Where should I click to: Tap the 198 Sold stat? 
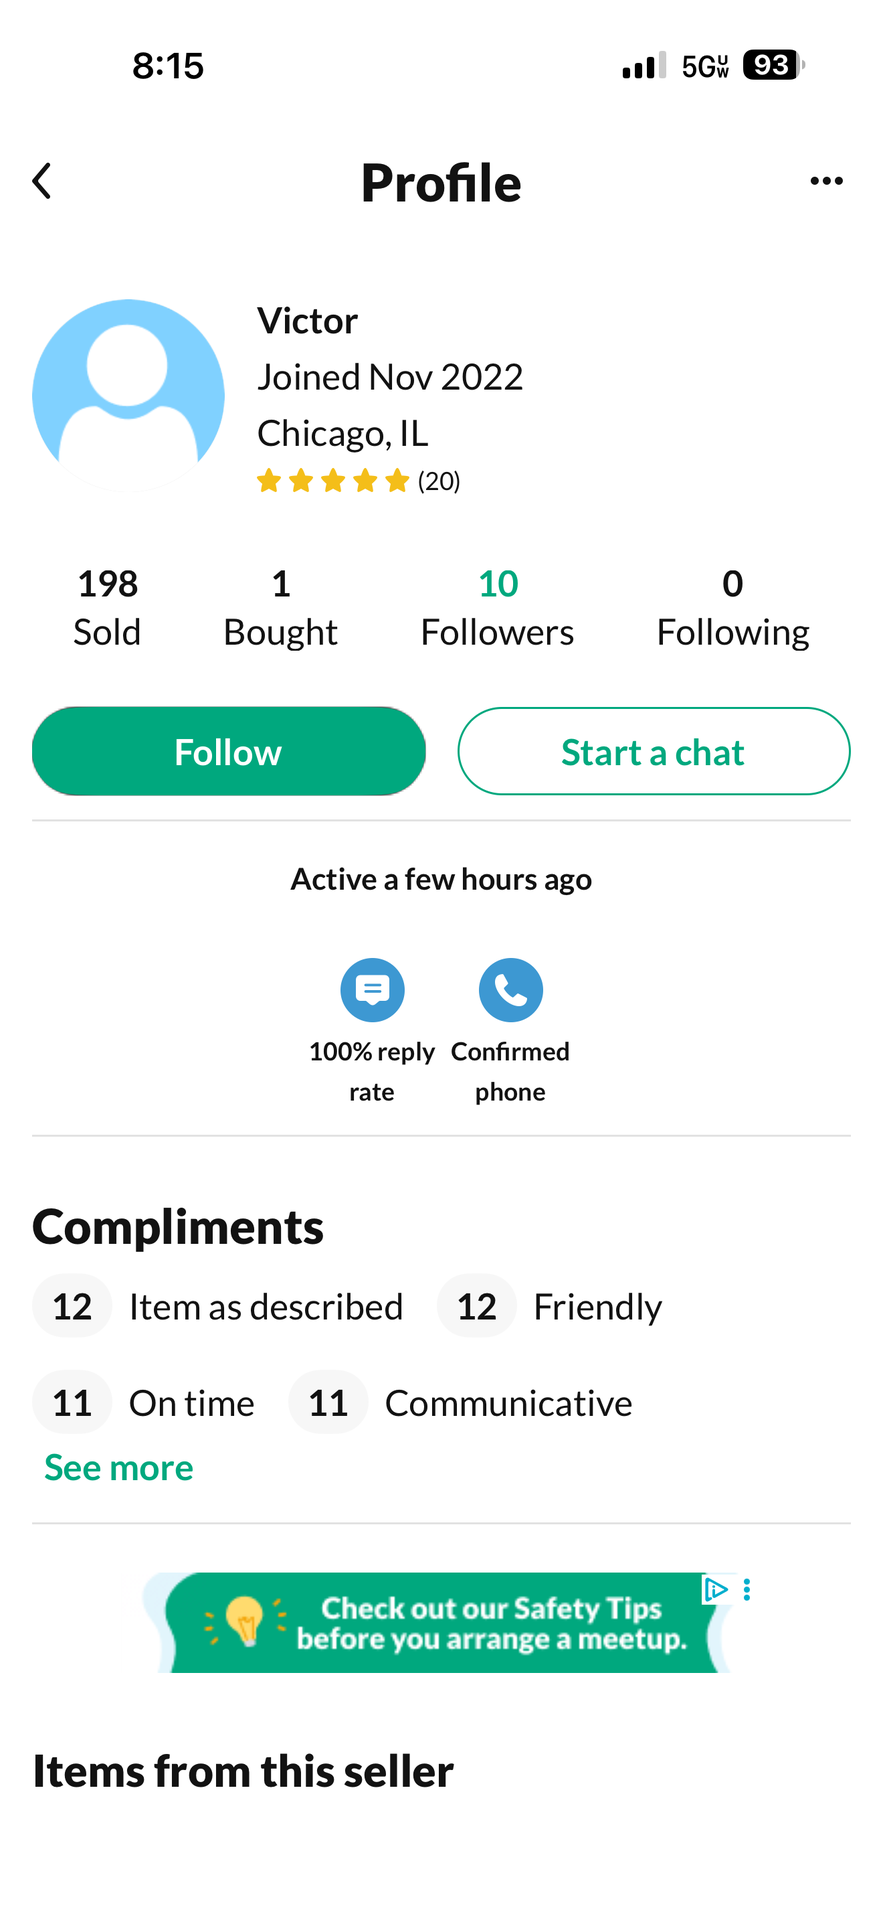coord(107,607)
